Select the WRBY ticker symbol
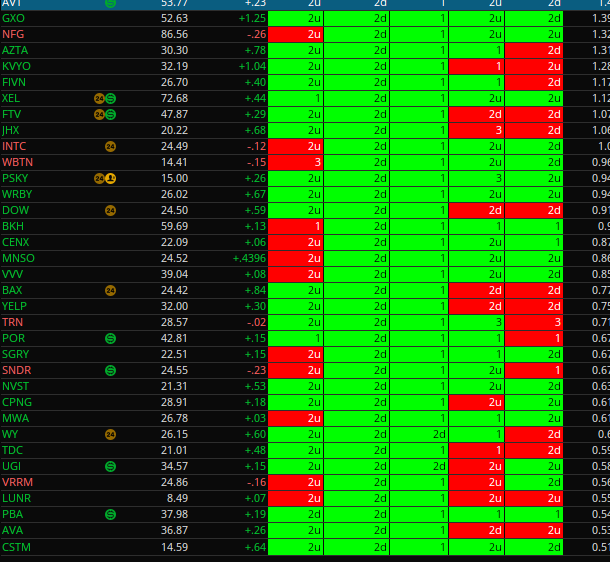 pyautogui.click(x=17, y=194)
